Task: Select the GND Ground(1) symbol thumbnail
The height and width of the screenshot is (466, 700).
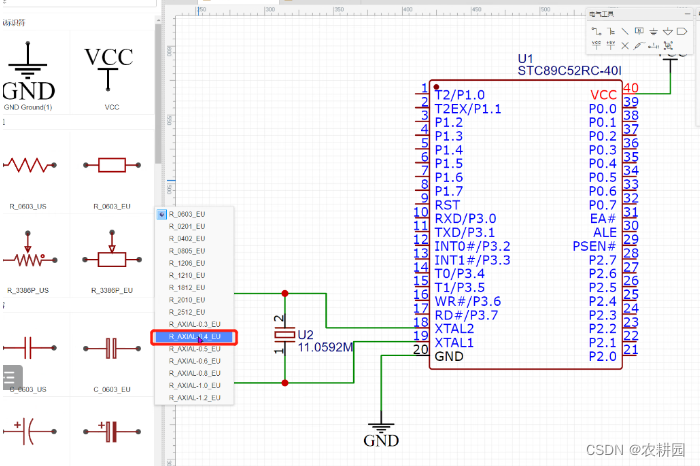Action: pos(28,72)
